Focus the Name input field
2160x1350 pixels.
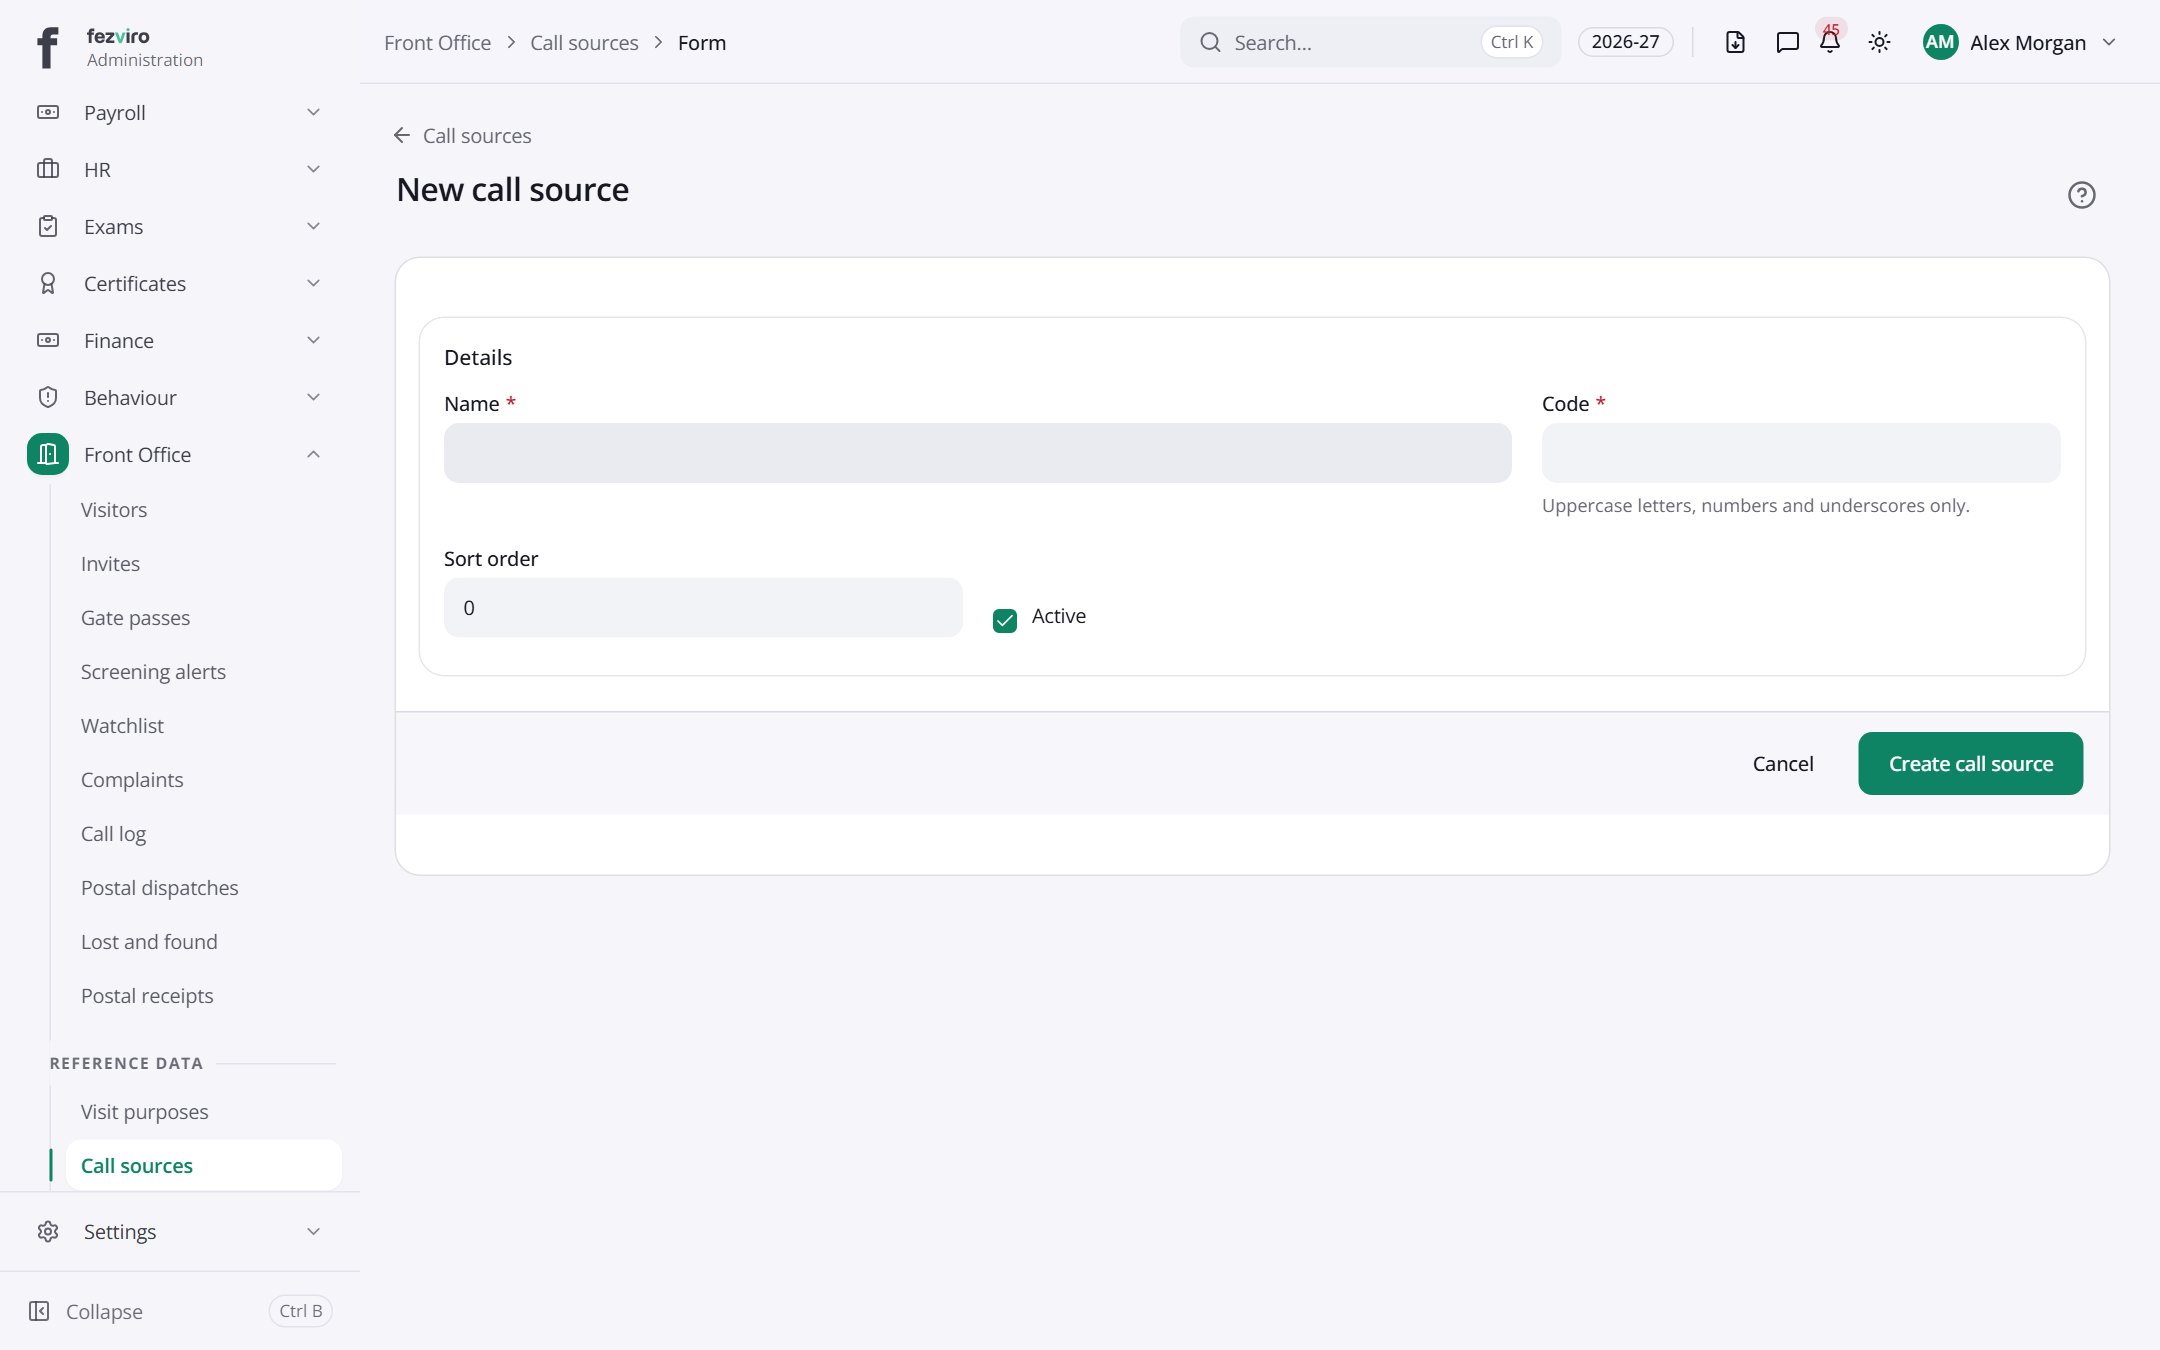tap(977, 453)
